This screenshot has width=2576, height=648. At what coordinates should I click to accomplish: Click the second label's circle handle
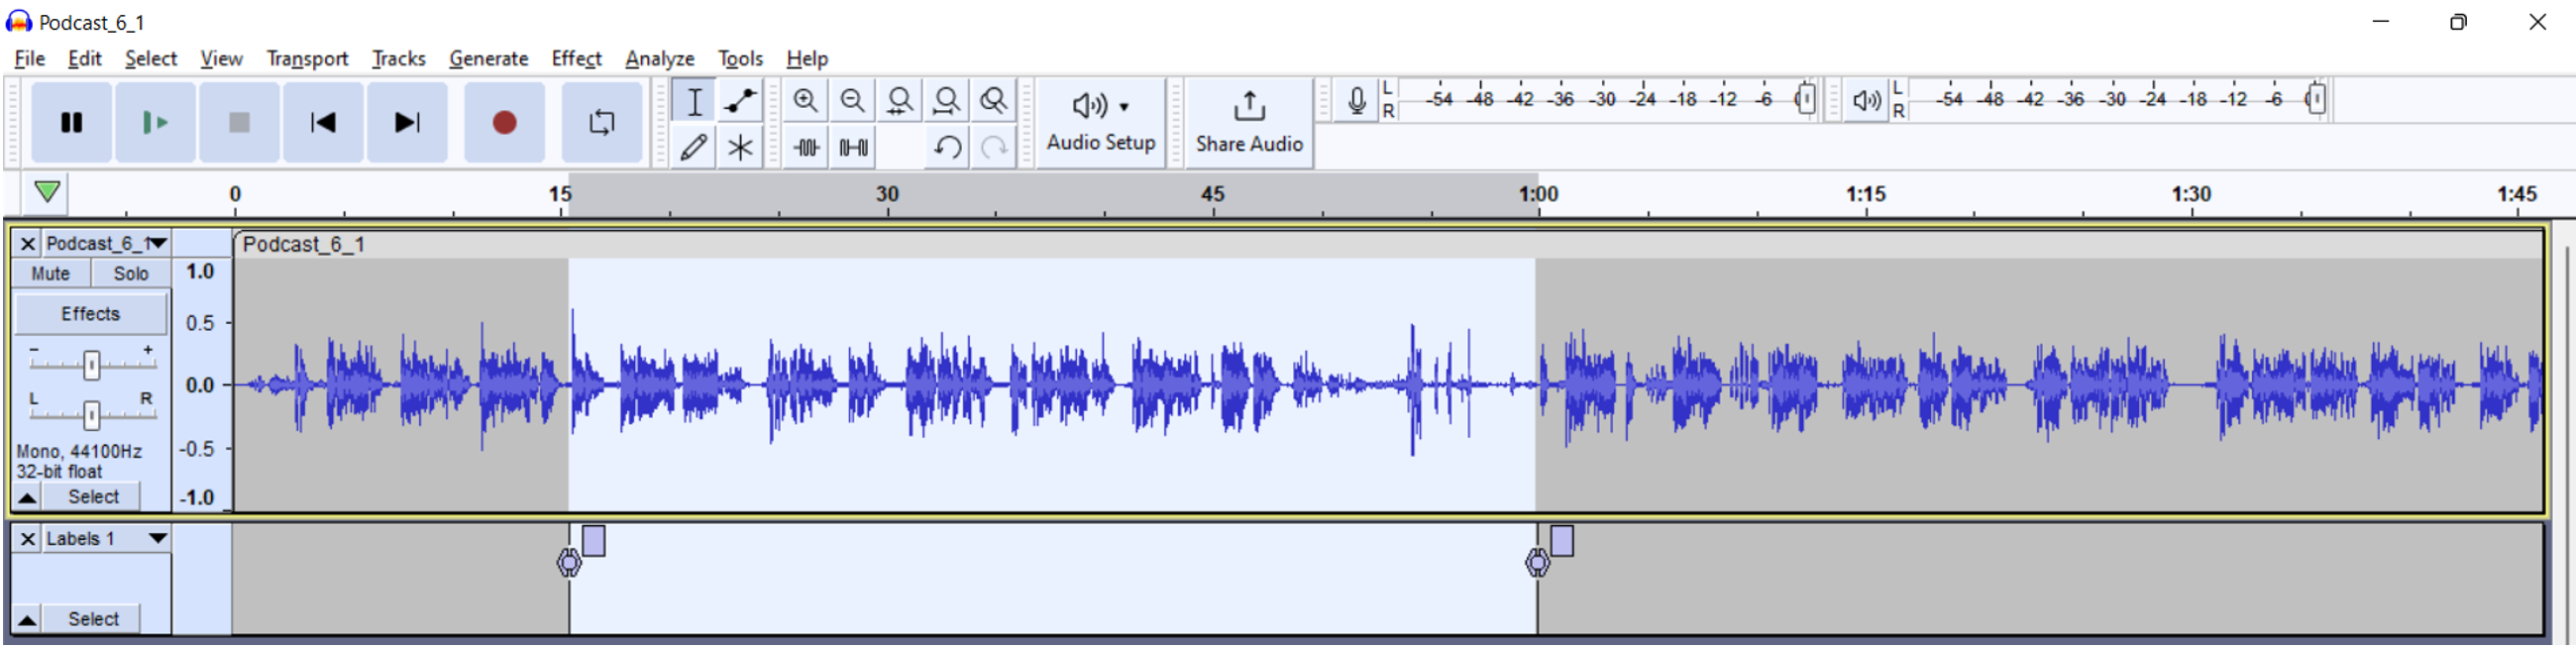click(x=1538, y=564)
